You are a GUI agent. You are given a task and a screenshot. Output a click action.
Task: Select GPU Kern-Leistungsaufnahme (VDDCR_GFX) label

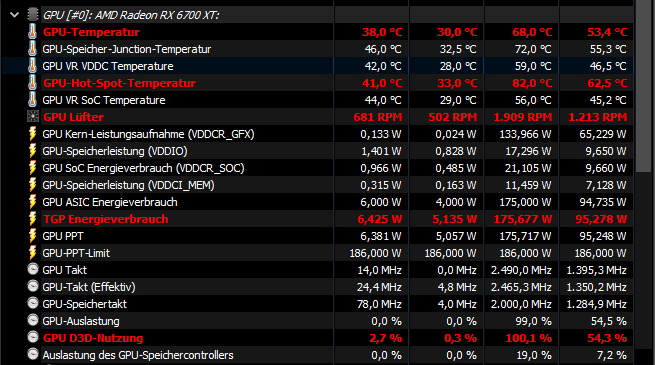148,134
